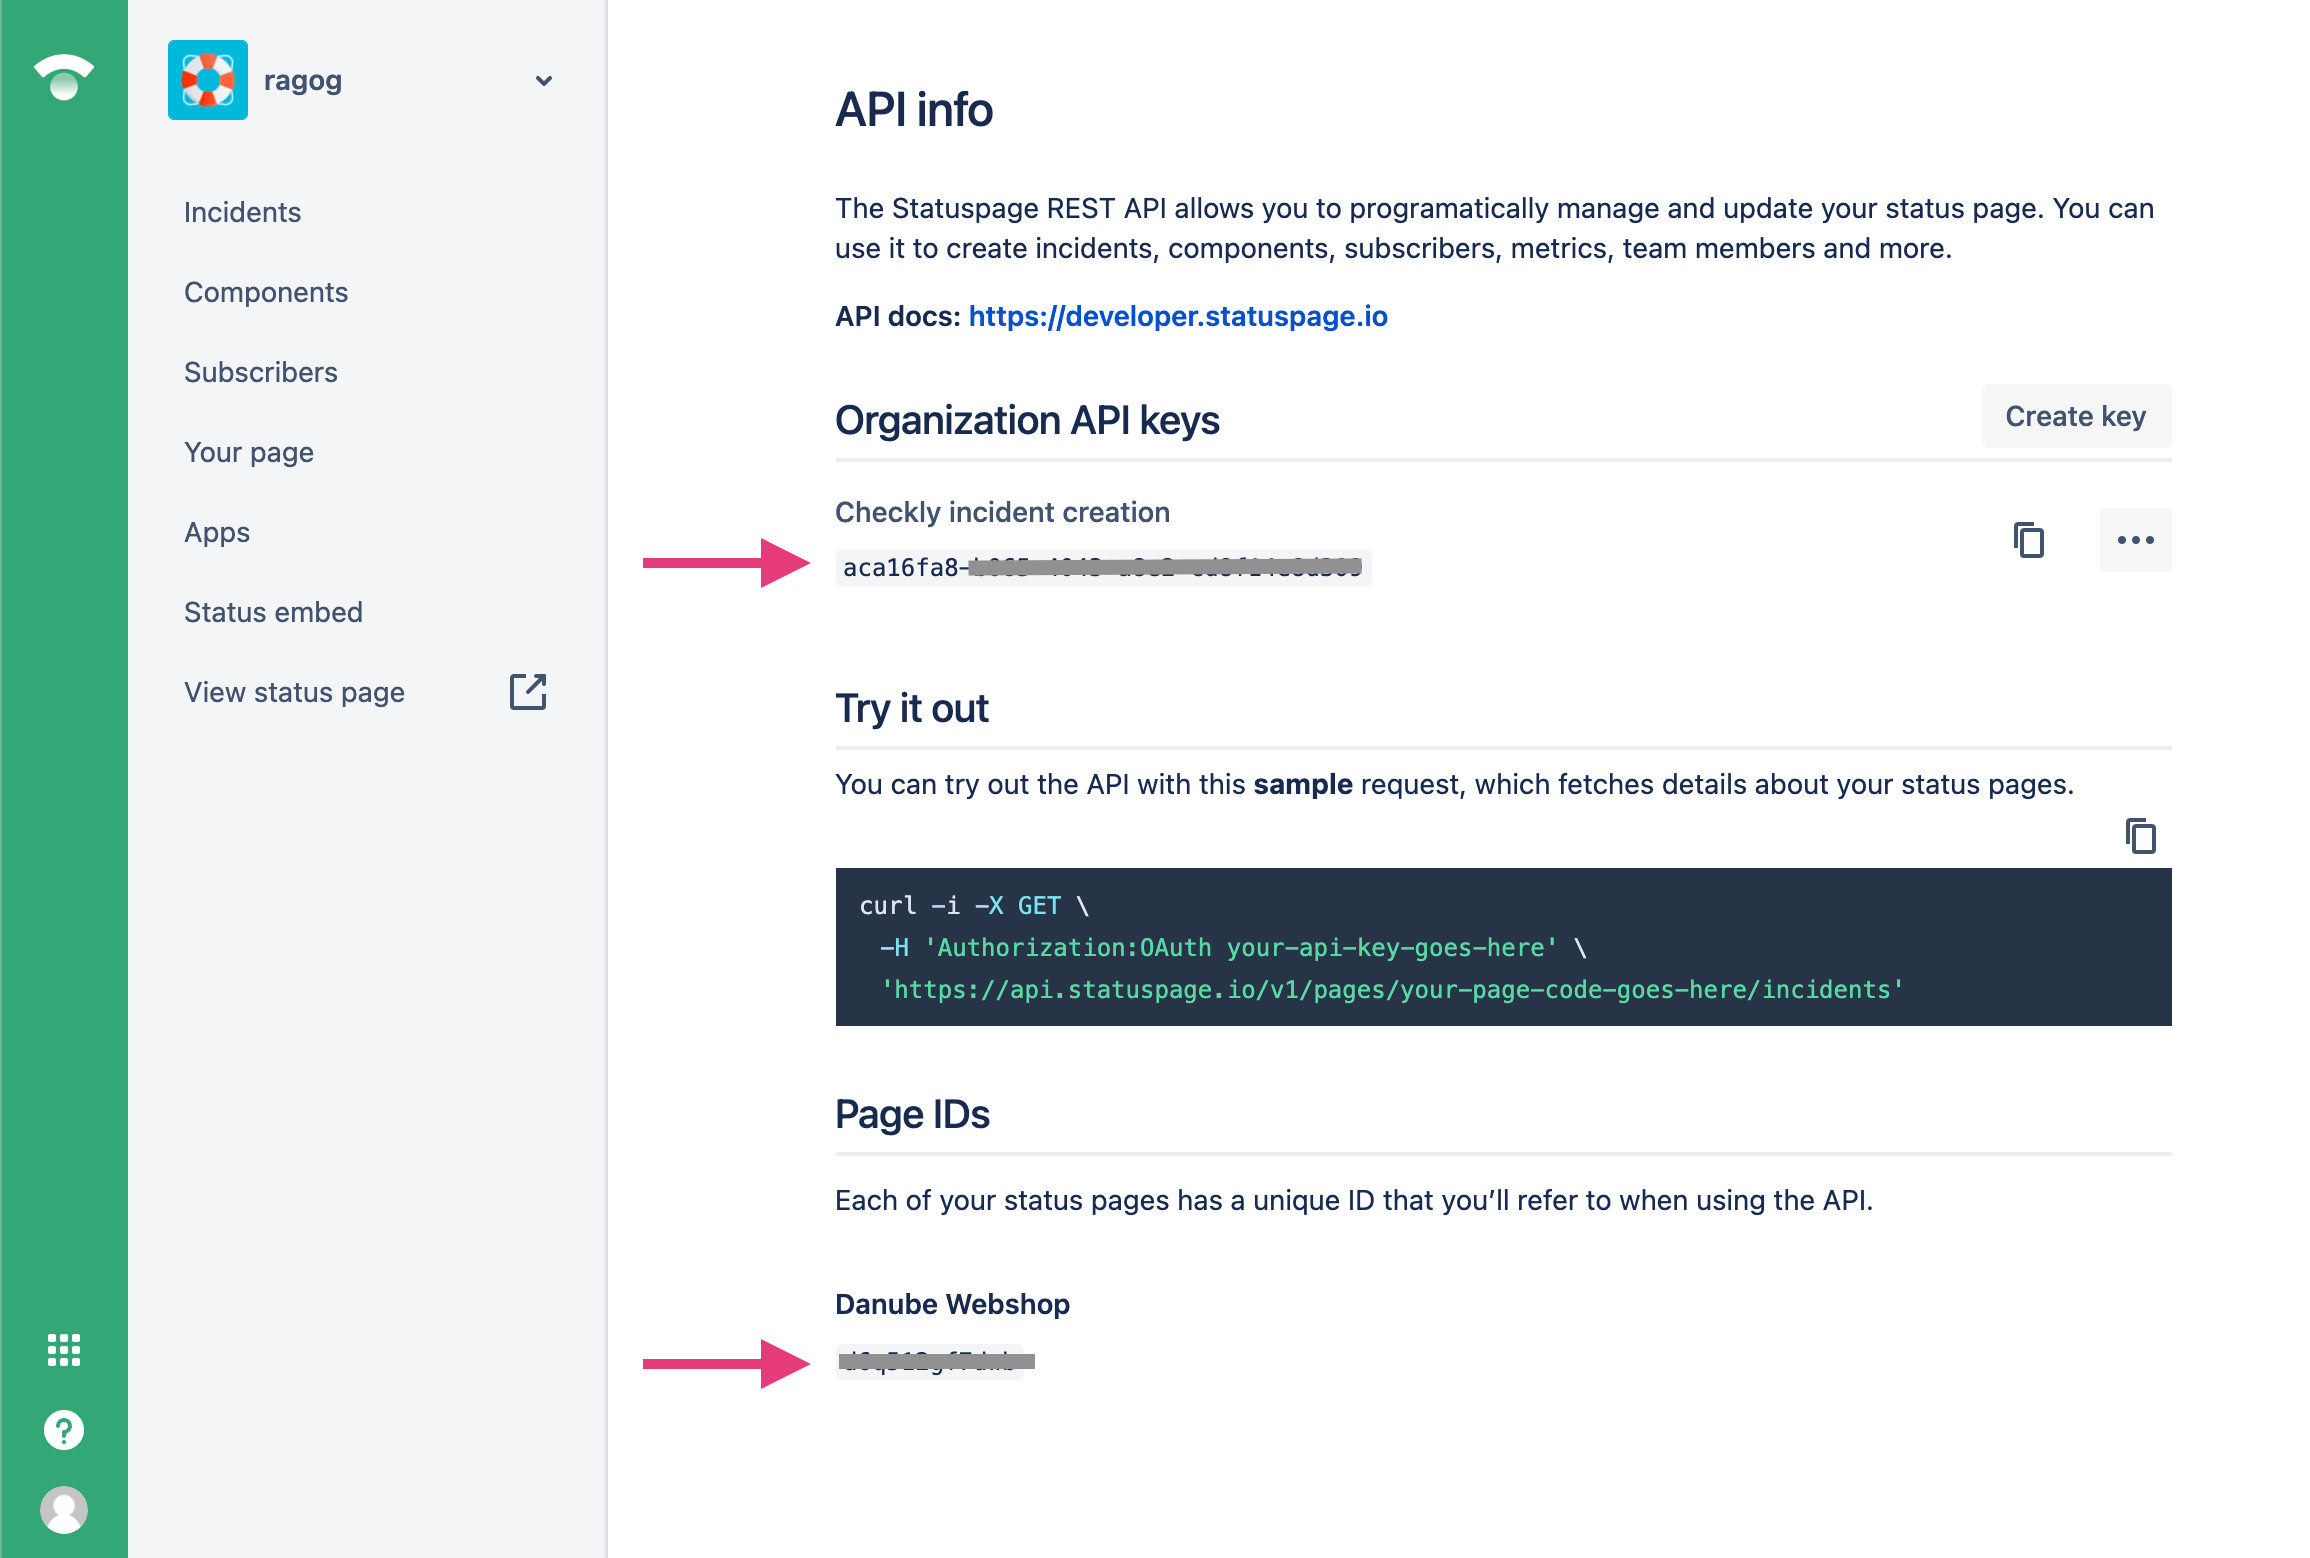Navigate to Subscribers
The image size is (2310, 1558).
coord(260,371)
